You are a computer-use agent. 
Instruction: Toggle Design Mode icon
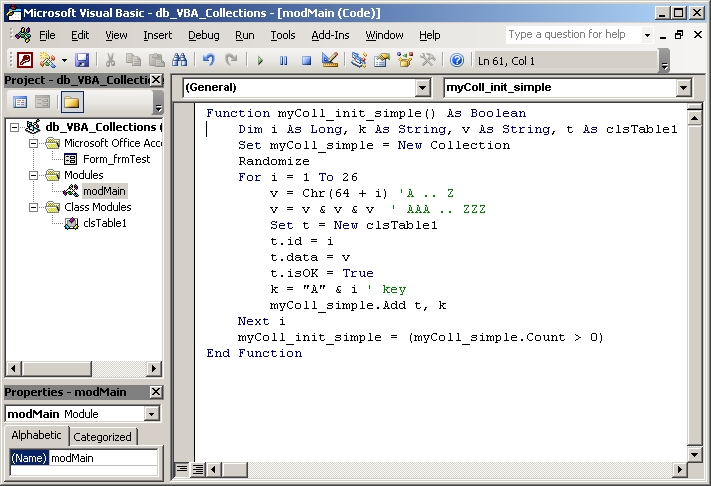point(330,60)
